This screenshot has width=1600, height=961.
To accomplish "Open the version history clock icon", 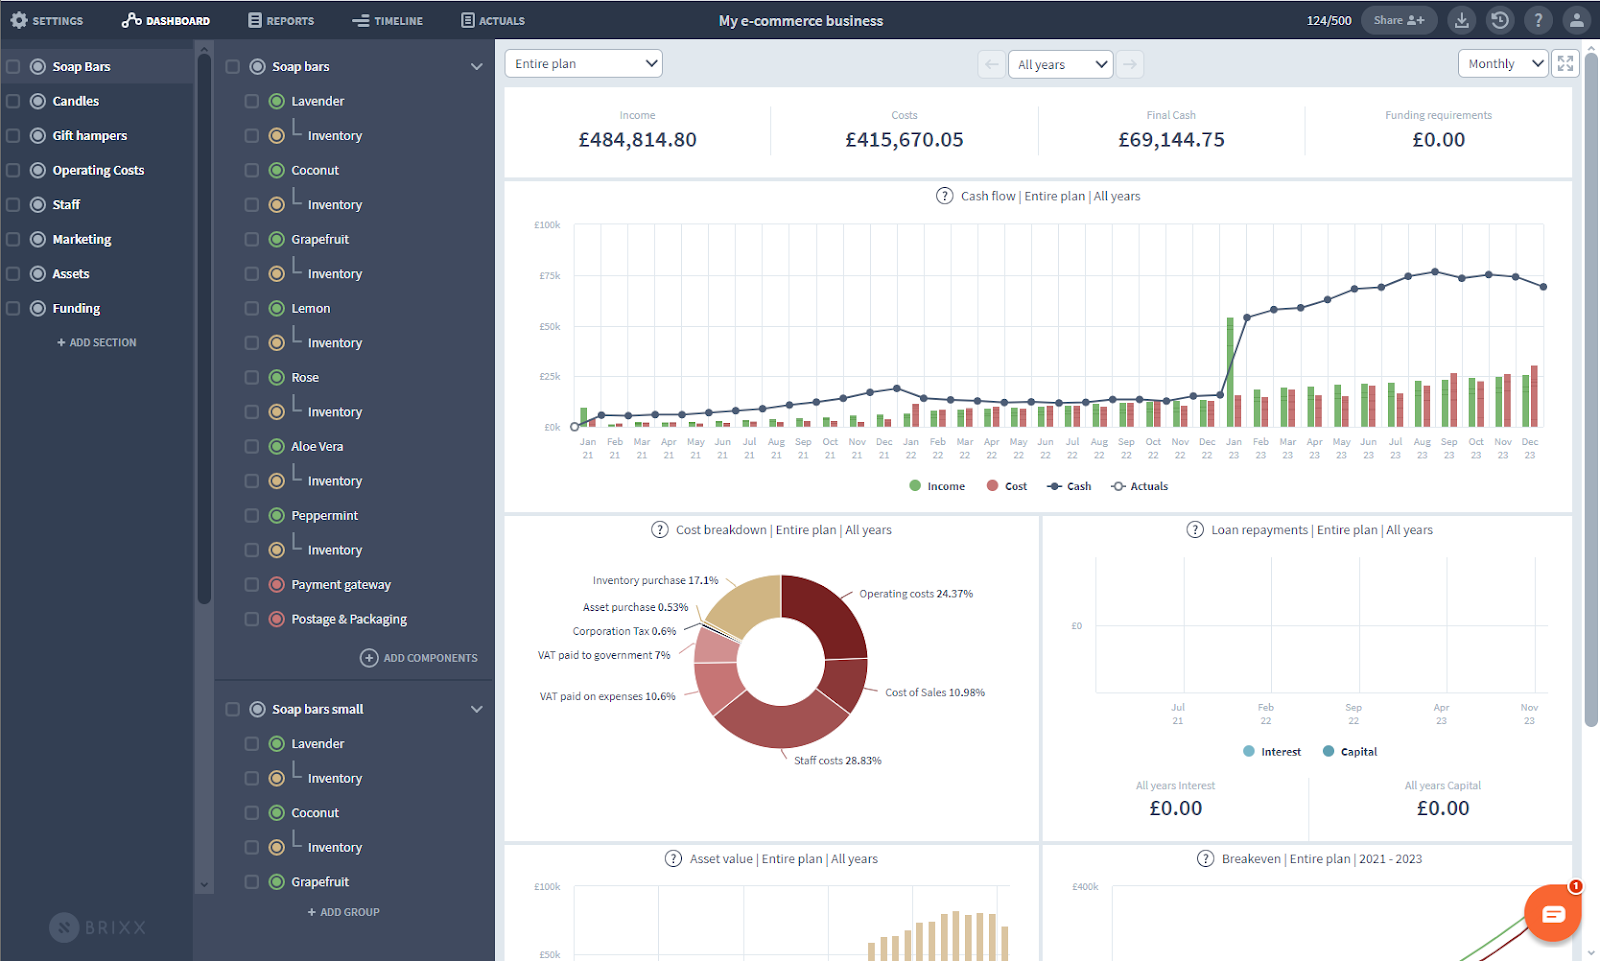I will click(1499, 20).
